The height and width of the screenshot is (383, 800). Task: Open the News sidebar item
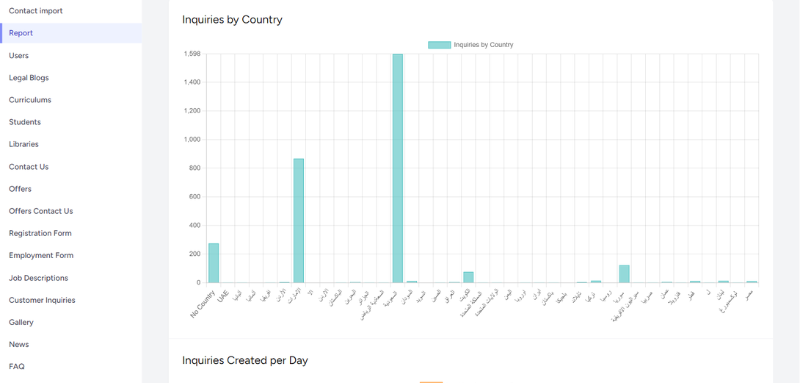click(19, 344)
